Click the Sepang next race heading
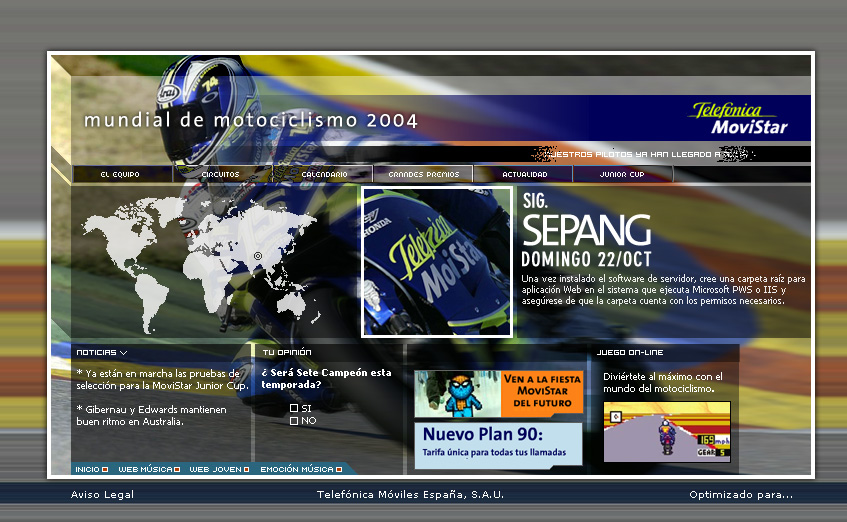Screen dimensions: 847x522 click(x=586, y=230)
